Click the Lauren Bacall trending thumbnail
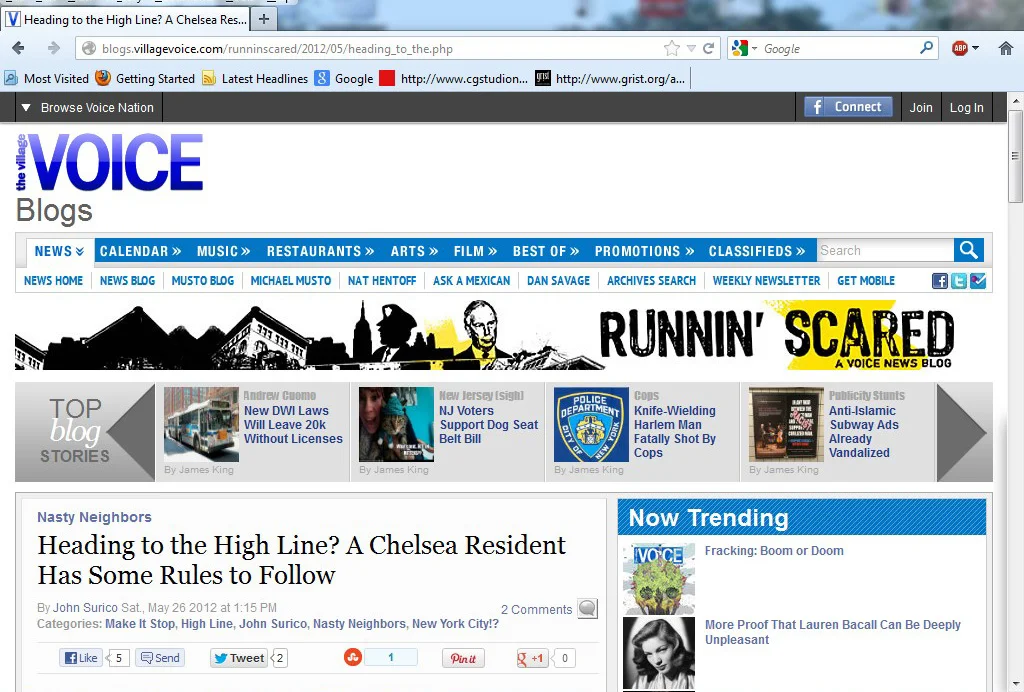 659,653
